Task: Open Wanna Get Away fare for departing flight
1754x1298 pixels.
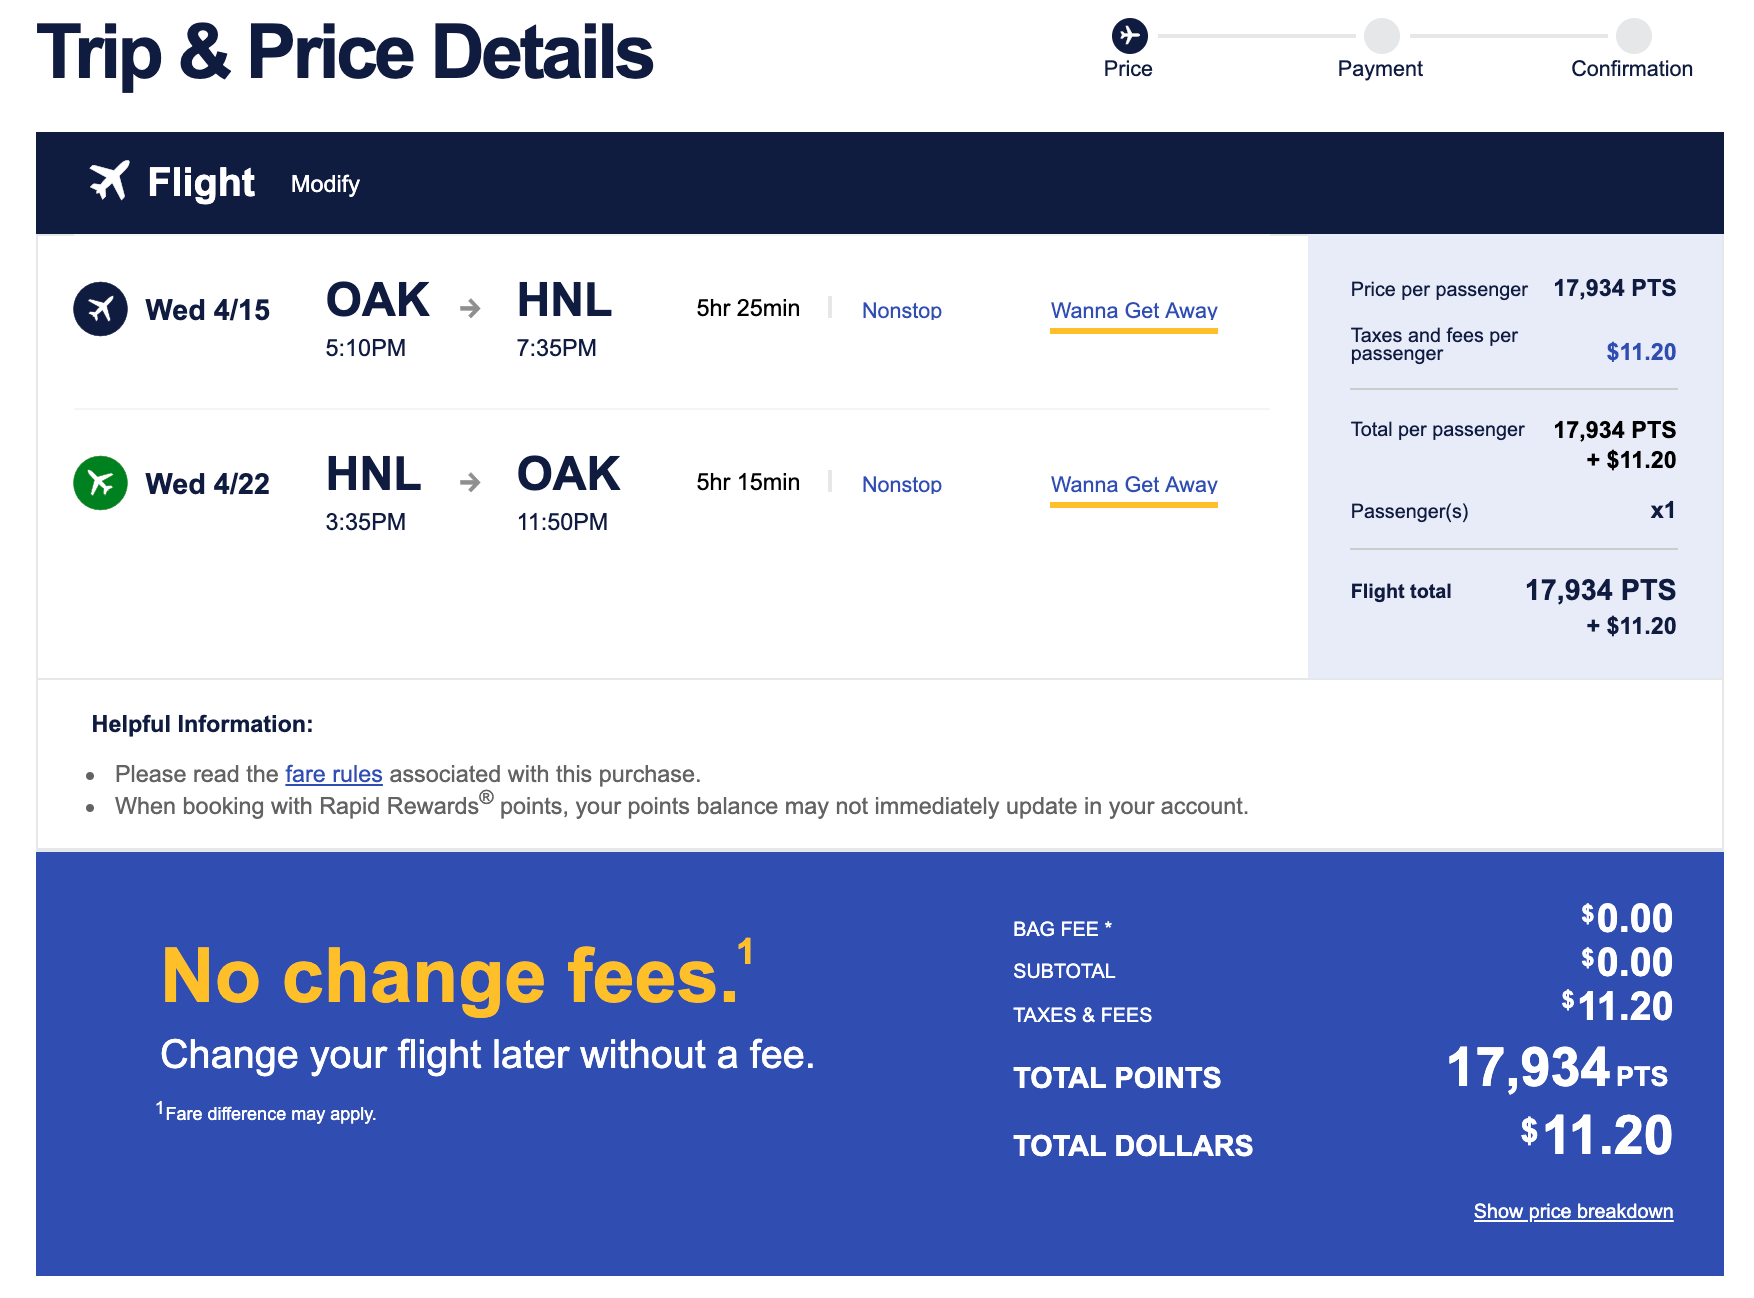Action: point(1133,311)
